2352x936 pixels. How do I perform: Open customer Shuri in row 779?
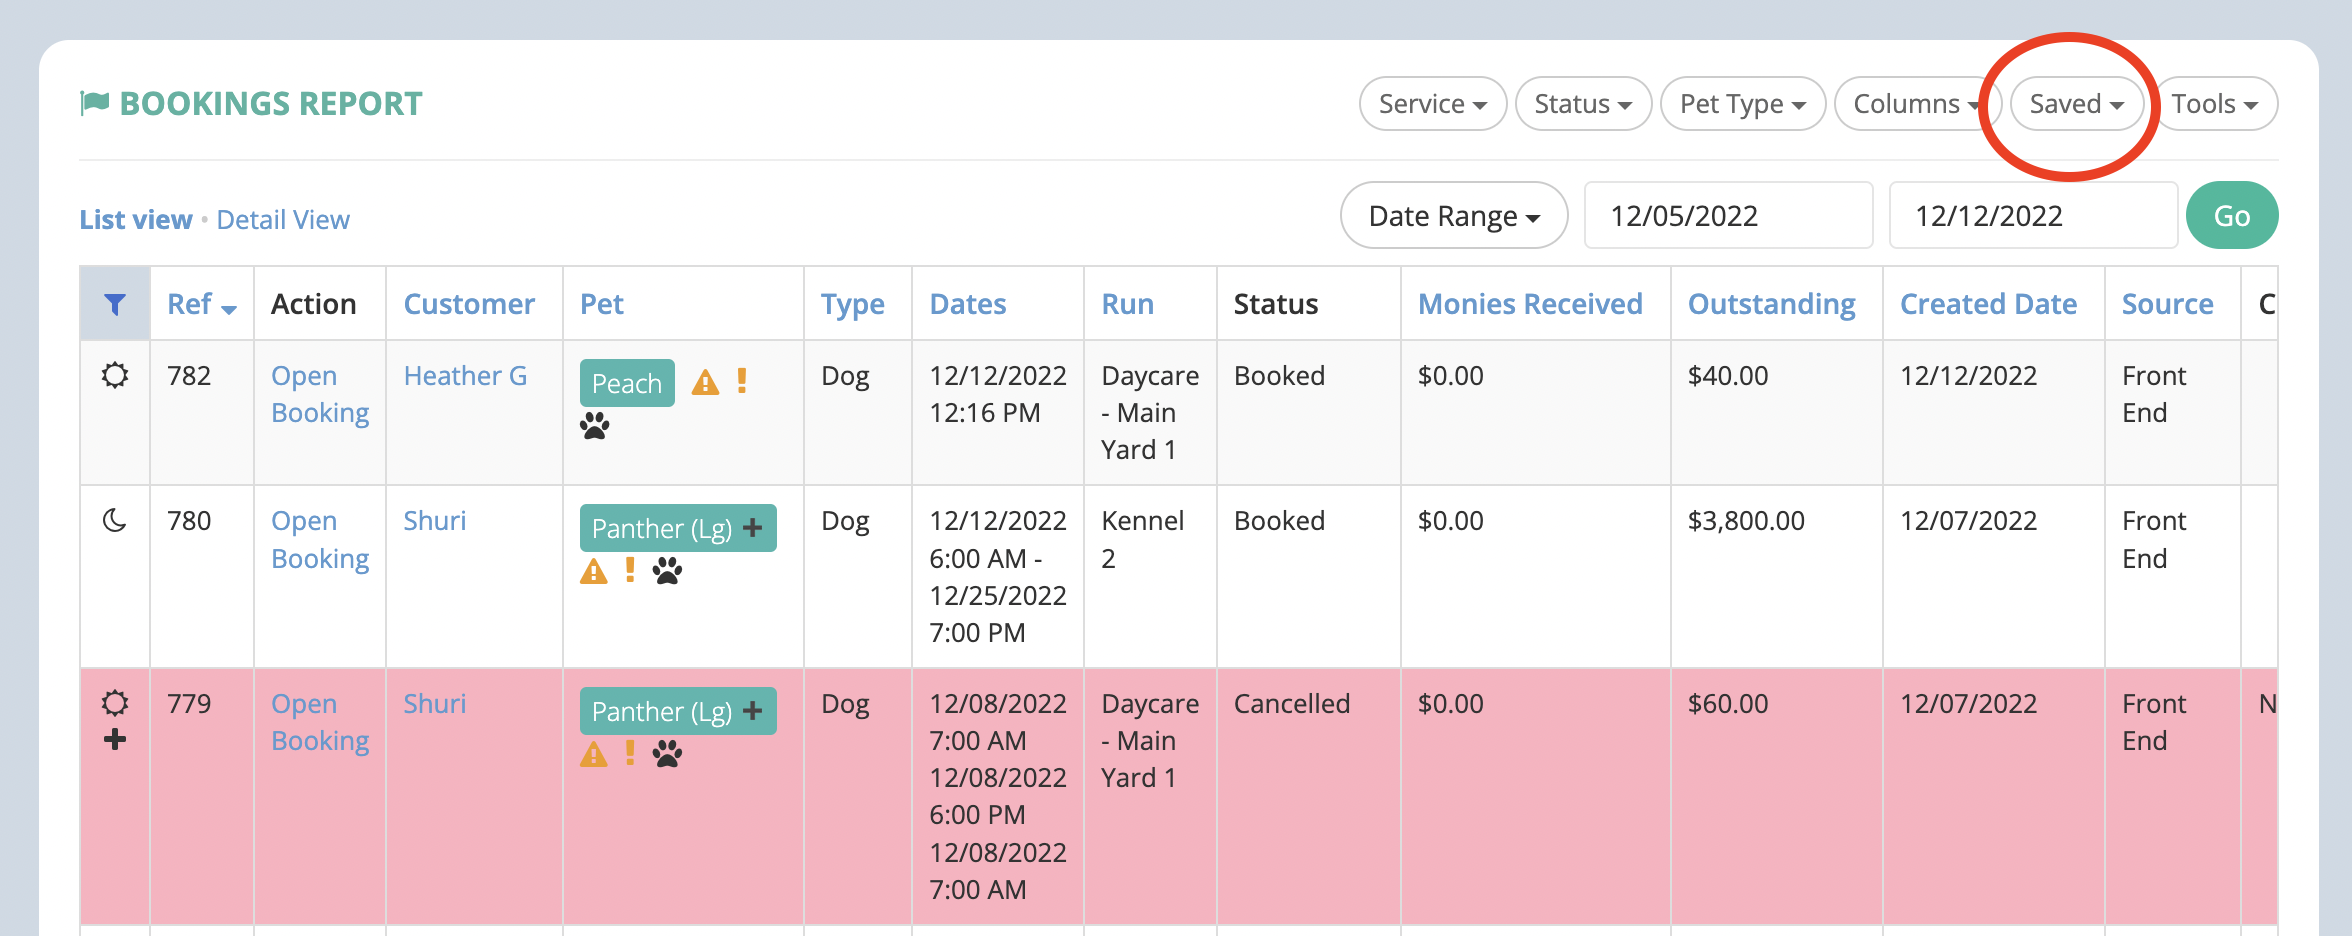(x=435, y=704)
